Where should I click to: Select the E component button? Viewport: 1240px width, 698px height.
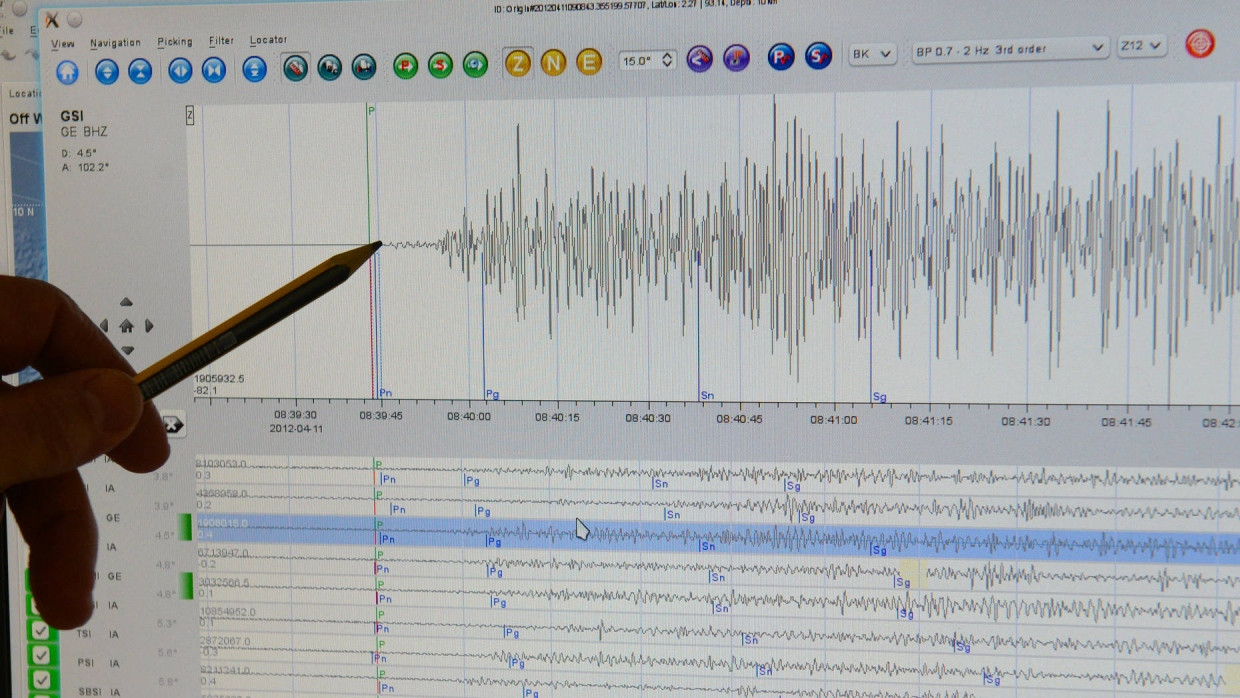point(589,61)
